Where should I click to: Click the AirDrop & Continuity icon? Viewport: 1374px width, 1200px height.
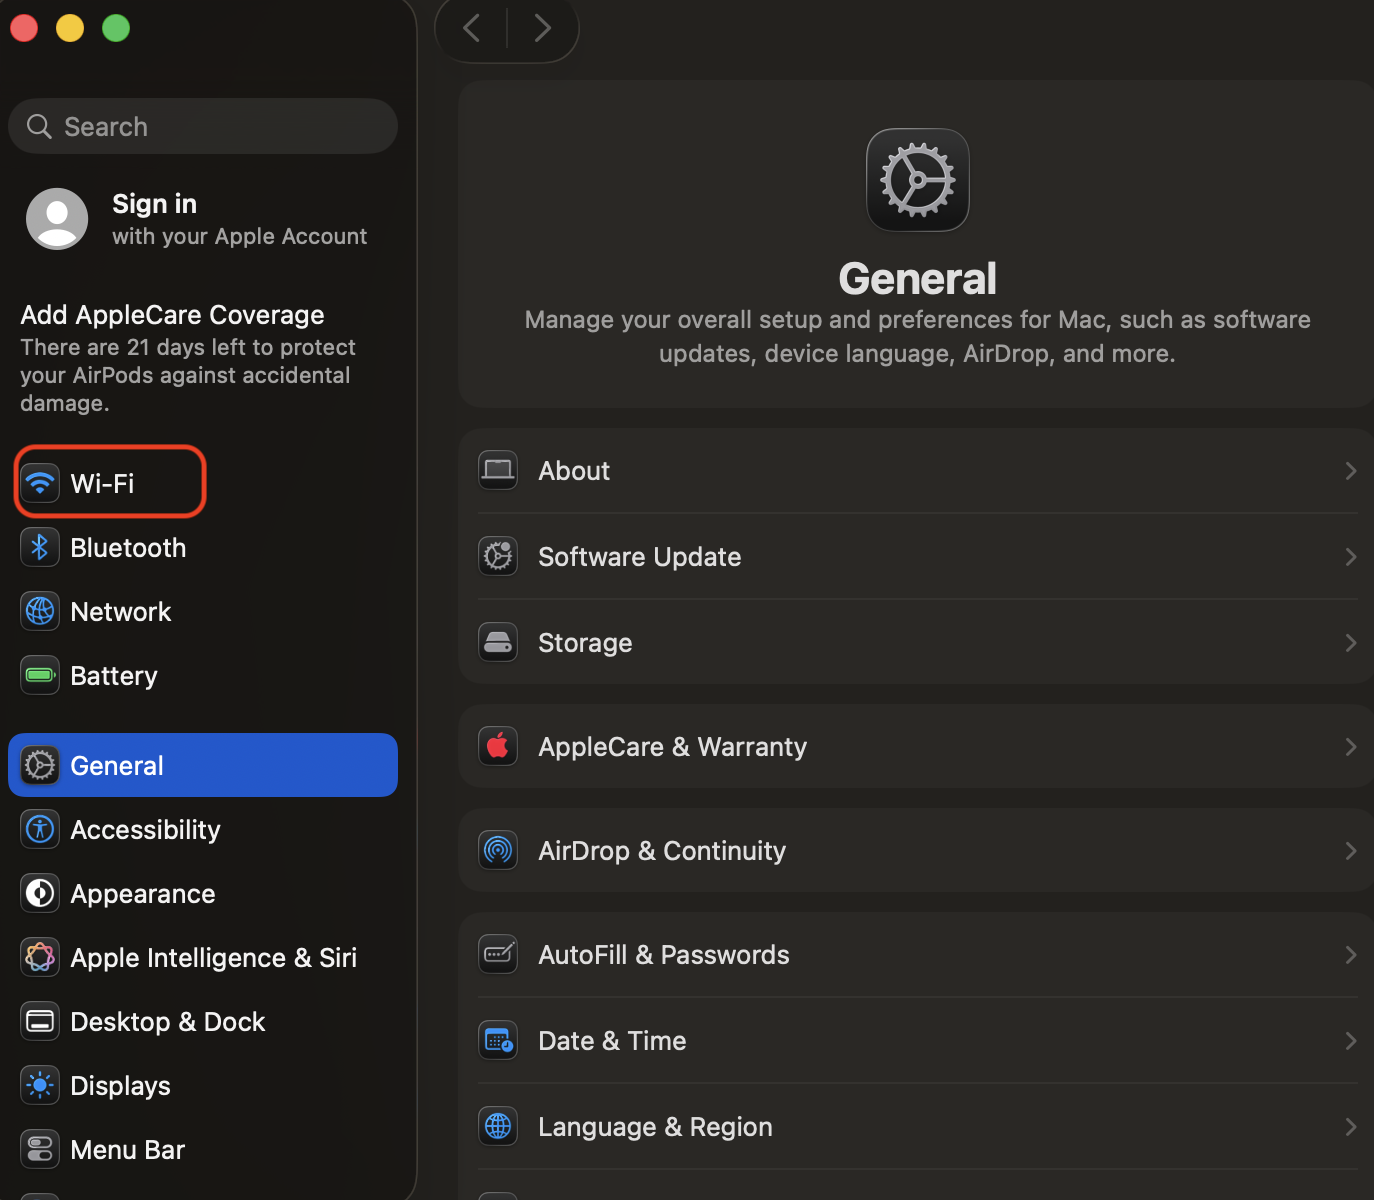[498, 850]
